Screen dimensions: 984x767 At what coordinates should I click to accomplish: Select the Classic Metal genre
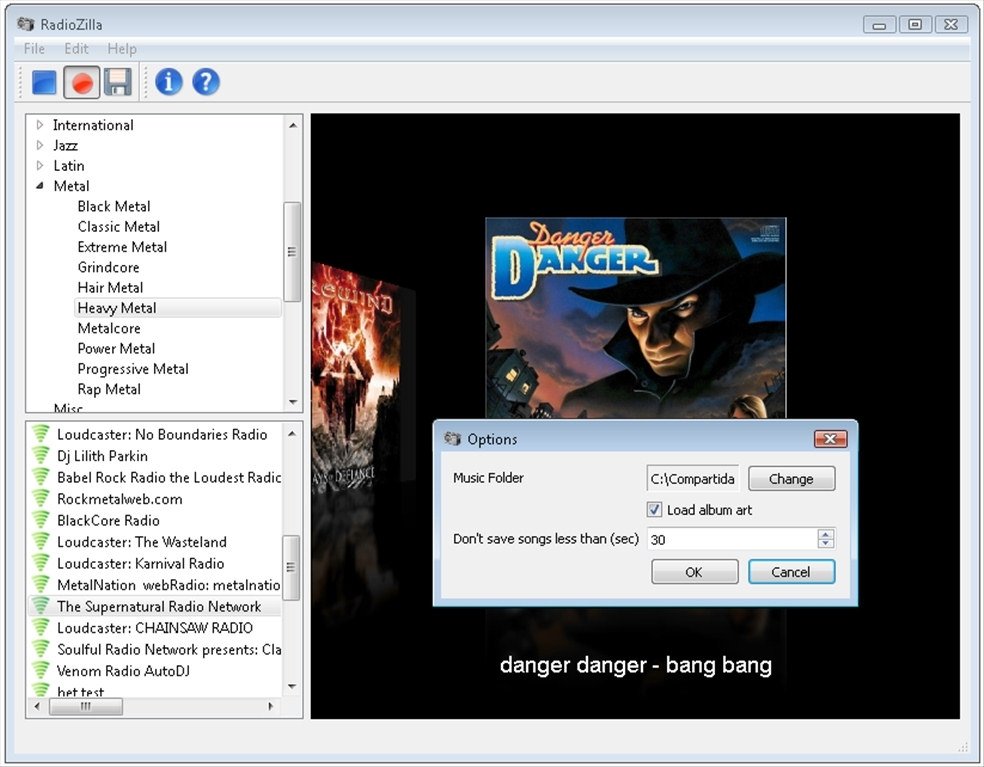(x=119, y=227)
